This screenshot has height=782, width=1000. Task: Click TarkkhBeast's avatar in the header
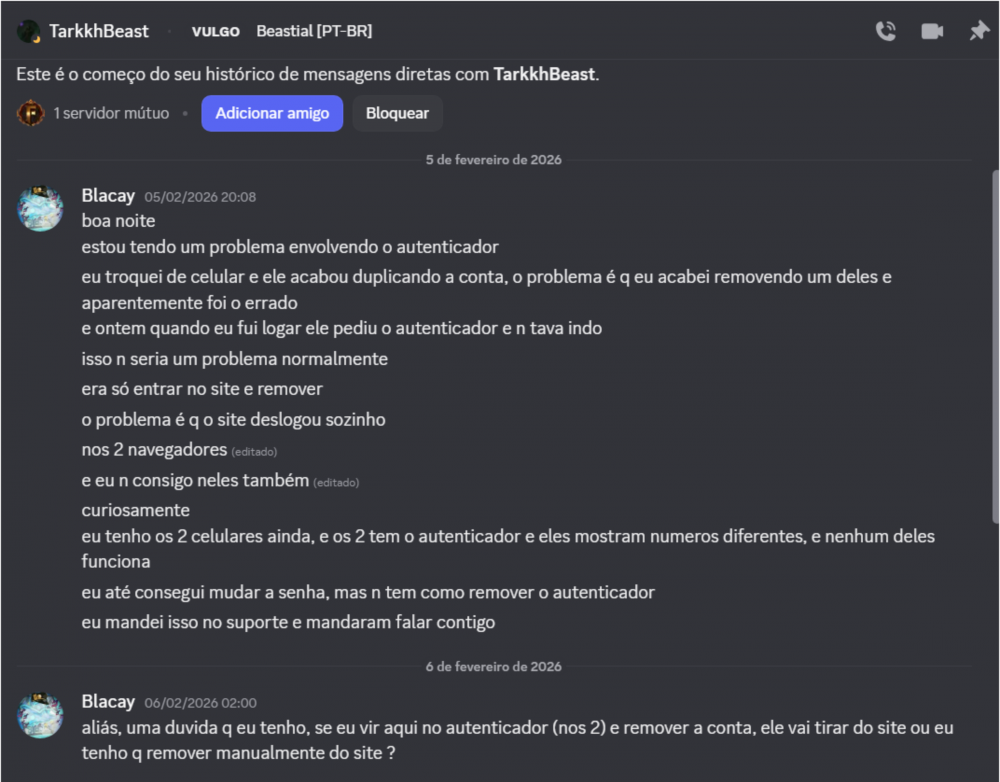28,31
